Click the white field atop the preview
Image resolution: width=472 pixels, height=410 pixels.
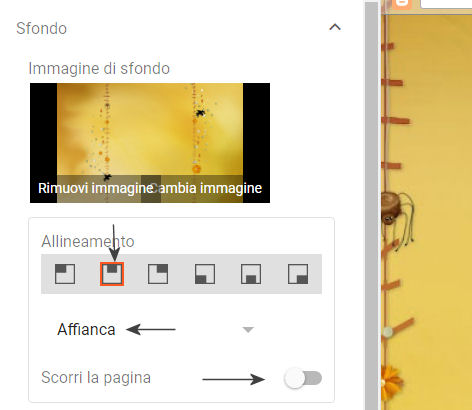(446, 3)
